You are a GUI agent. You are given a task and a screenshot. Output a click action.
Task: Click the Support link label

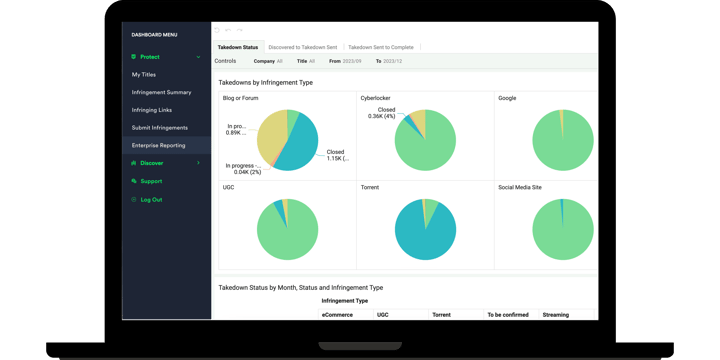[151, 181]
